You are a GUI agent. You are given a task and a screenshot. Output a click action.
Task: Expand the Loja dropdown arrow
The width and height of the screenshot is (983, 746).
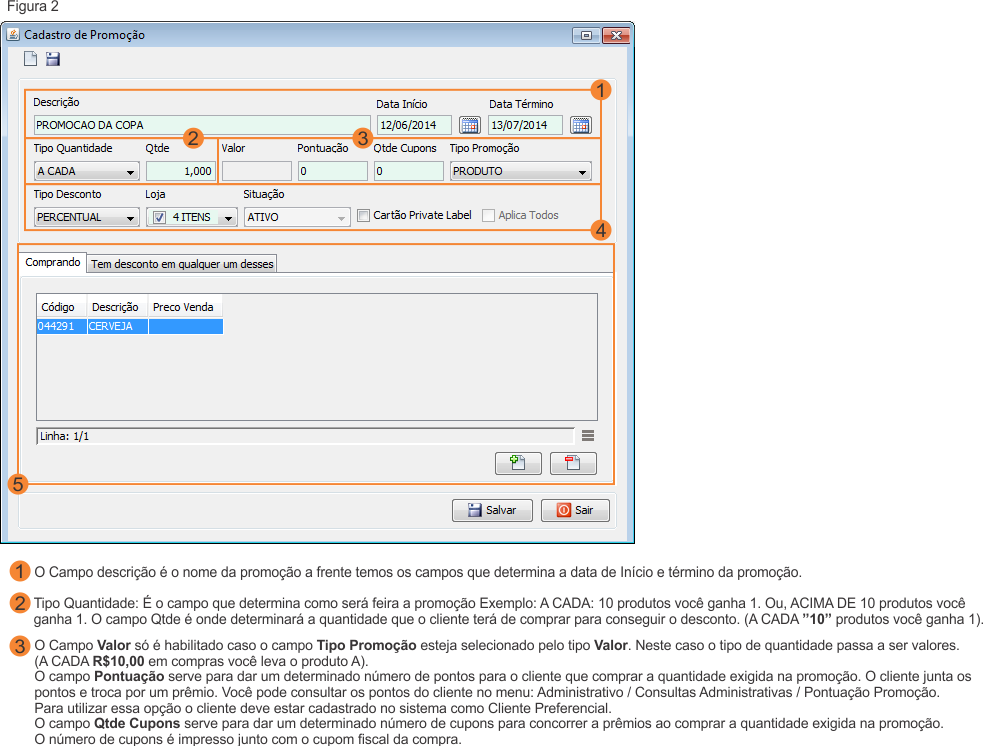(229, 218)
